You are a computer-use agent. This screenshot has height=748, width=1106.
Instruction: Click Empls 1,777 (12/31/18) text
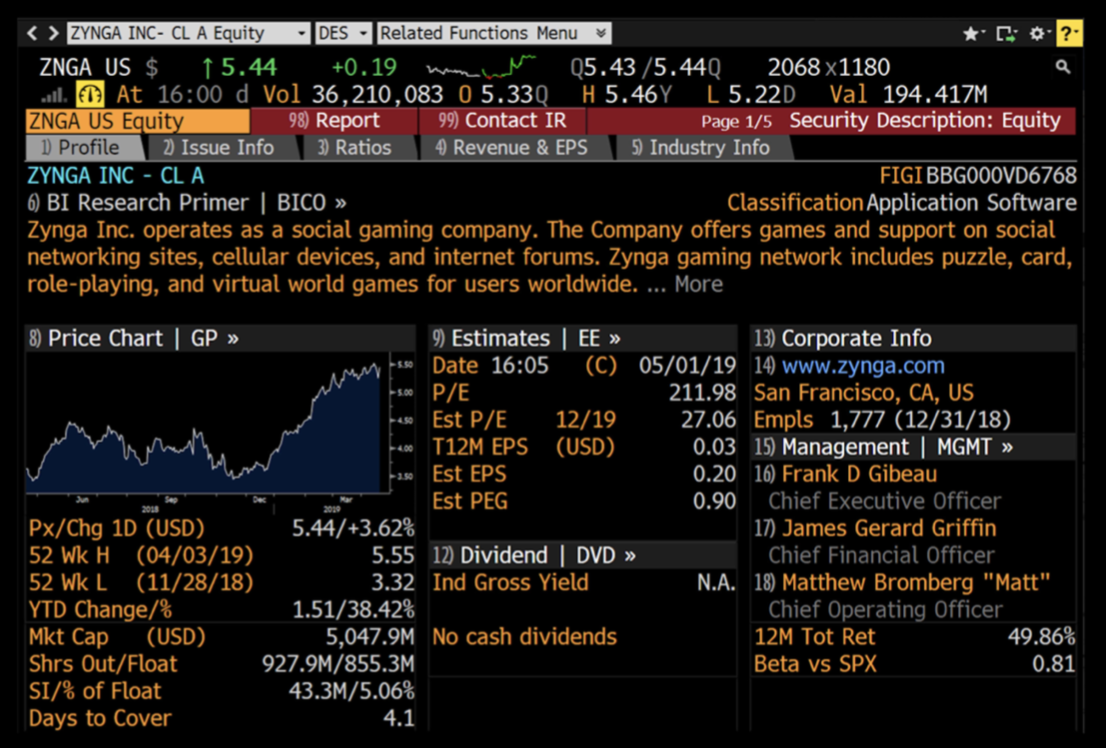[882, 420]
